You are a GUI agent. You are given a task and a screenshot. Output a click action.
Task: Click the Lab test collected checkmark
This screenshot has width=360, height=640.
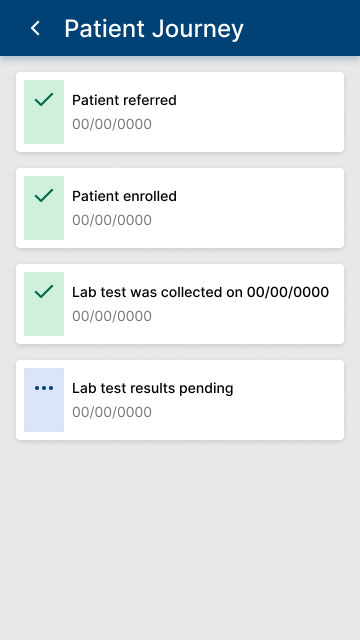pos(44,291)
